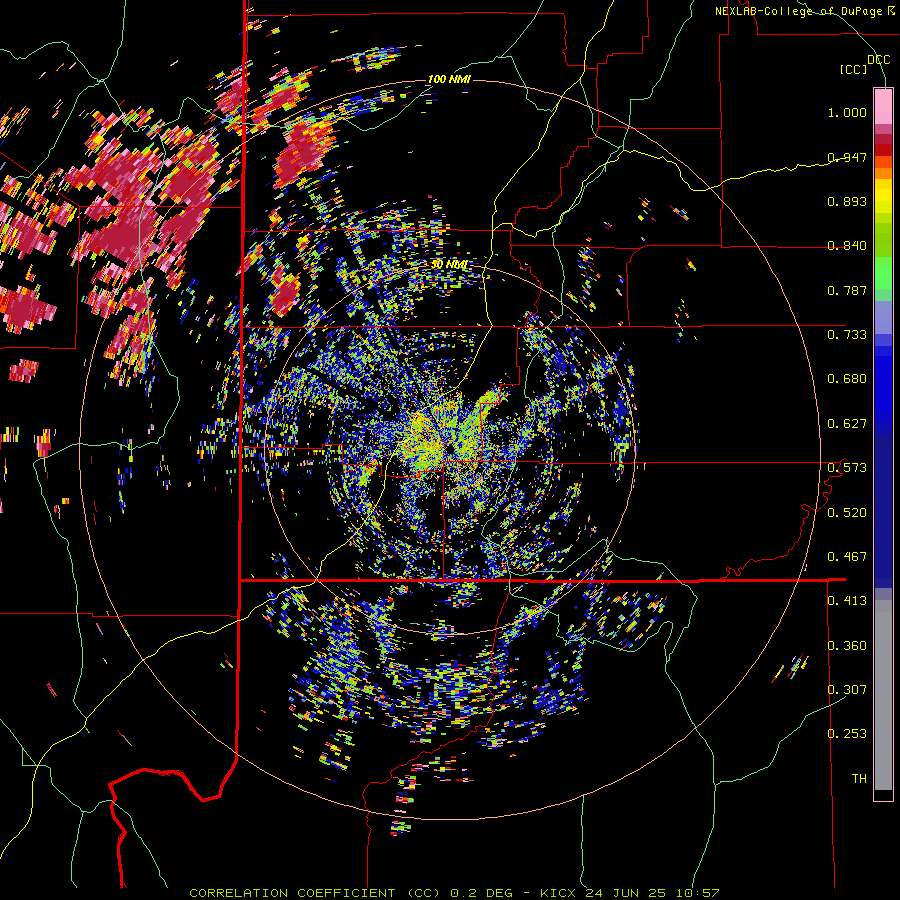This screenshot has height=900, width=900.
Task: Click the 1.000 value on color scale
Action: tap(847, 112)
